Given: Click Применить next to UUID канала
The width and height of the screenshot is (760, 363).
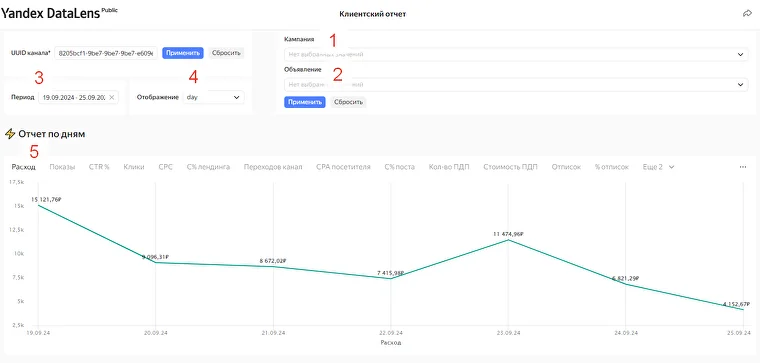Looking at the screenshot, I should coord(183,53).
